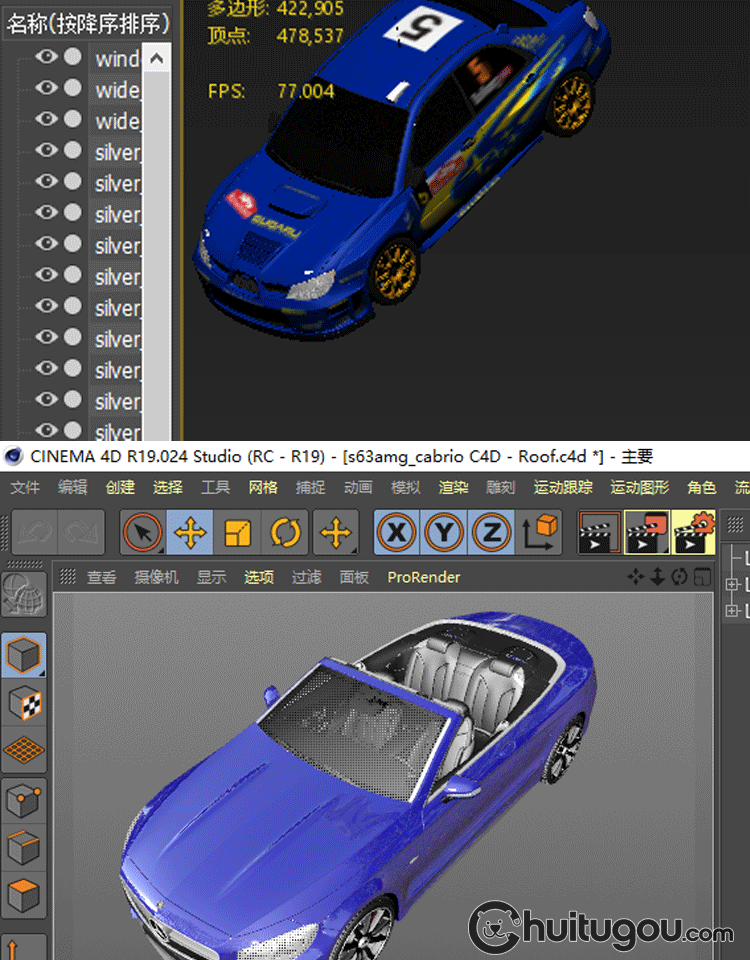The width and height of the screenshot is (750, 960).
Task: Click the disabled Undo arrow icon
Action: click(x=35, y=532)
